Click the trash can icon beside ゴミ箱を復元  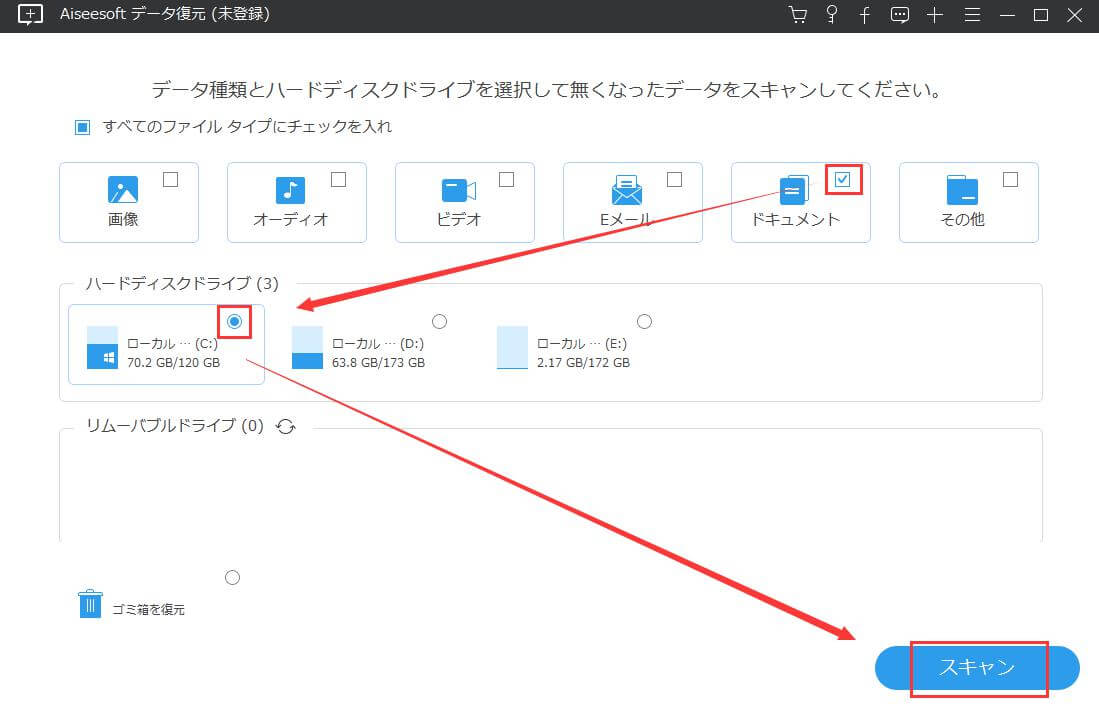90,603
